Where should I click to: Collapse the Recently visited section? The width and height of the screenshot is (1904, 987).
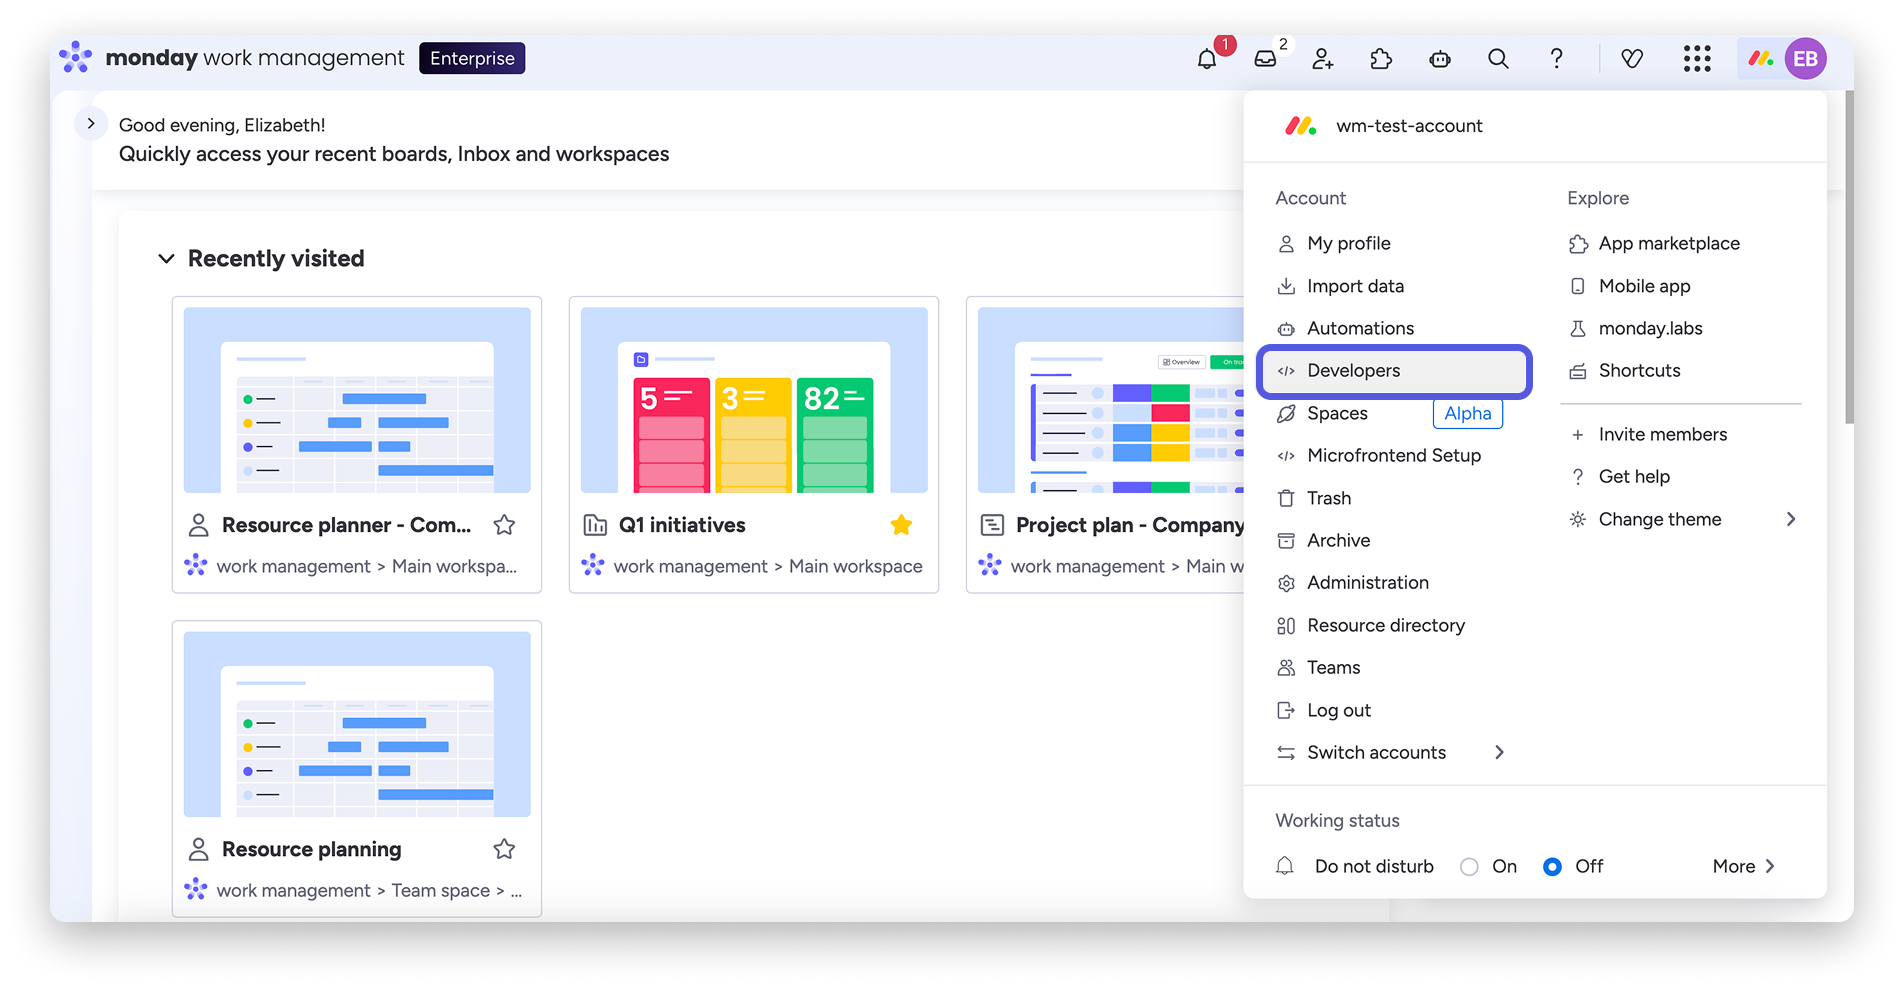click(x=166, y=259)
